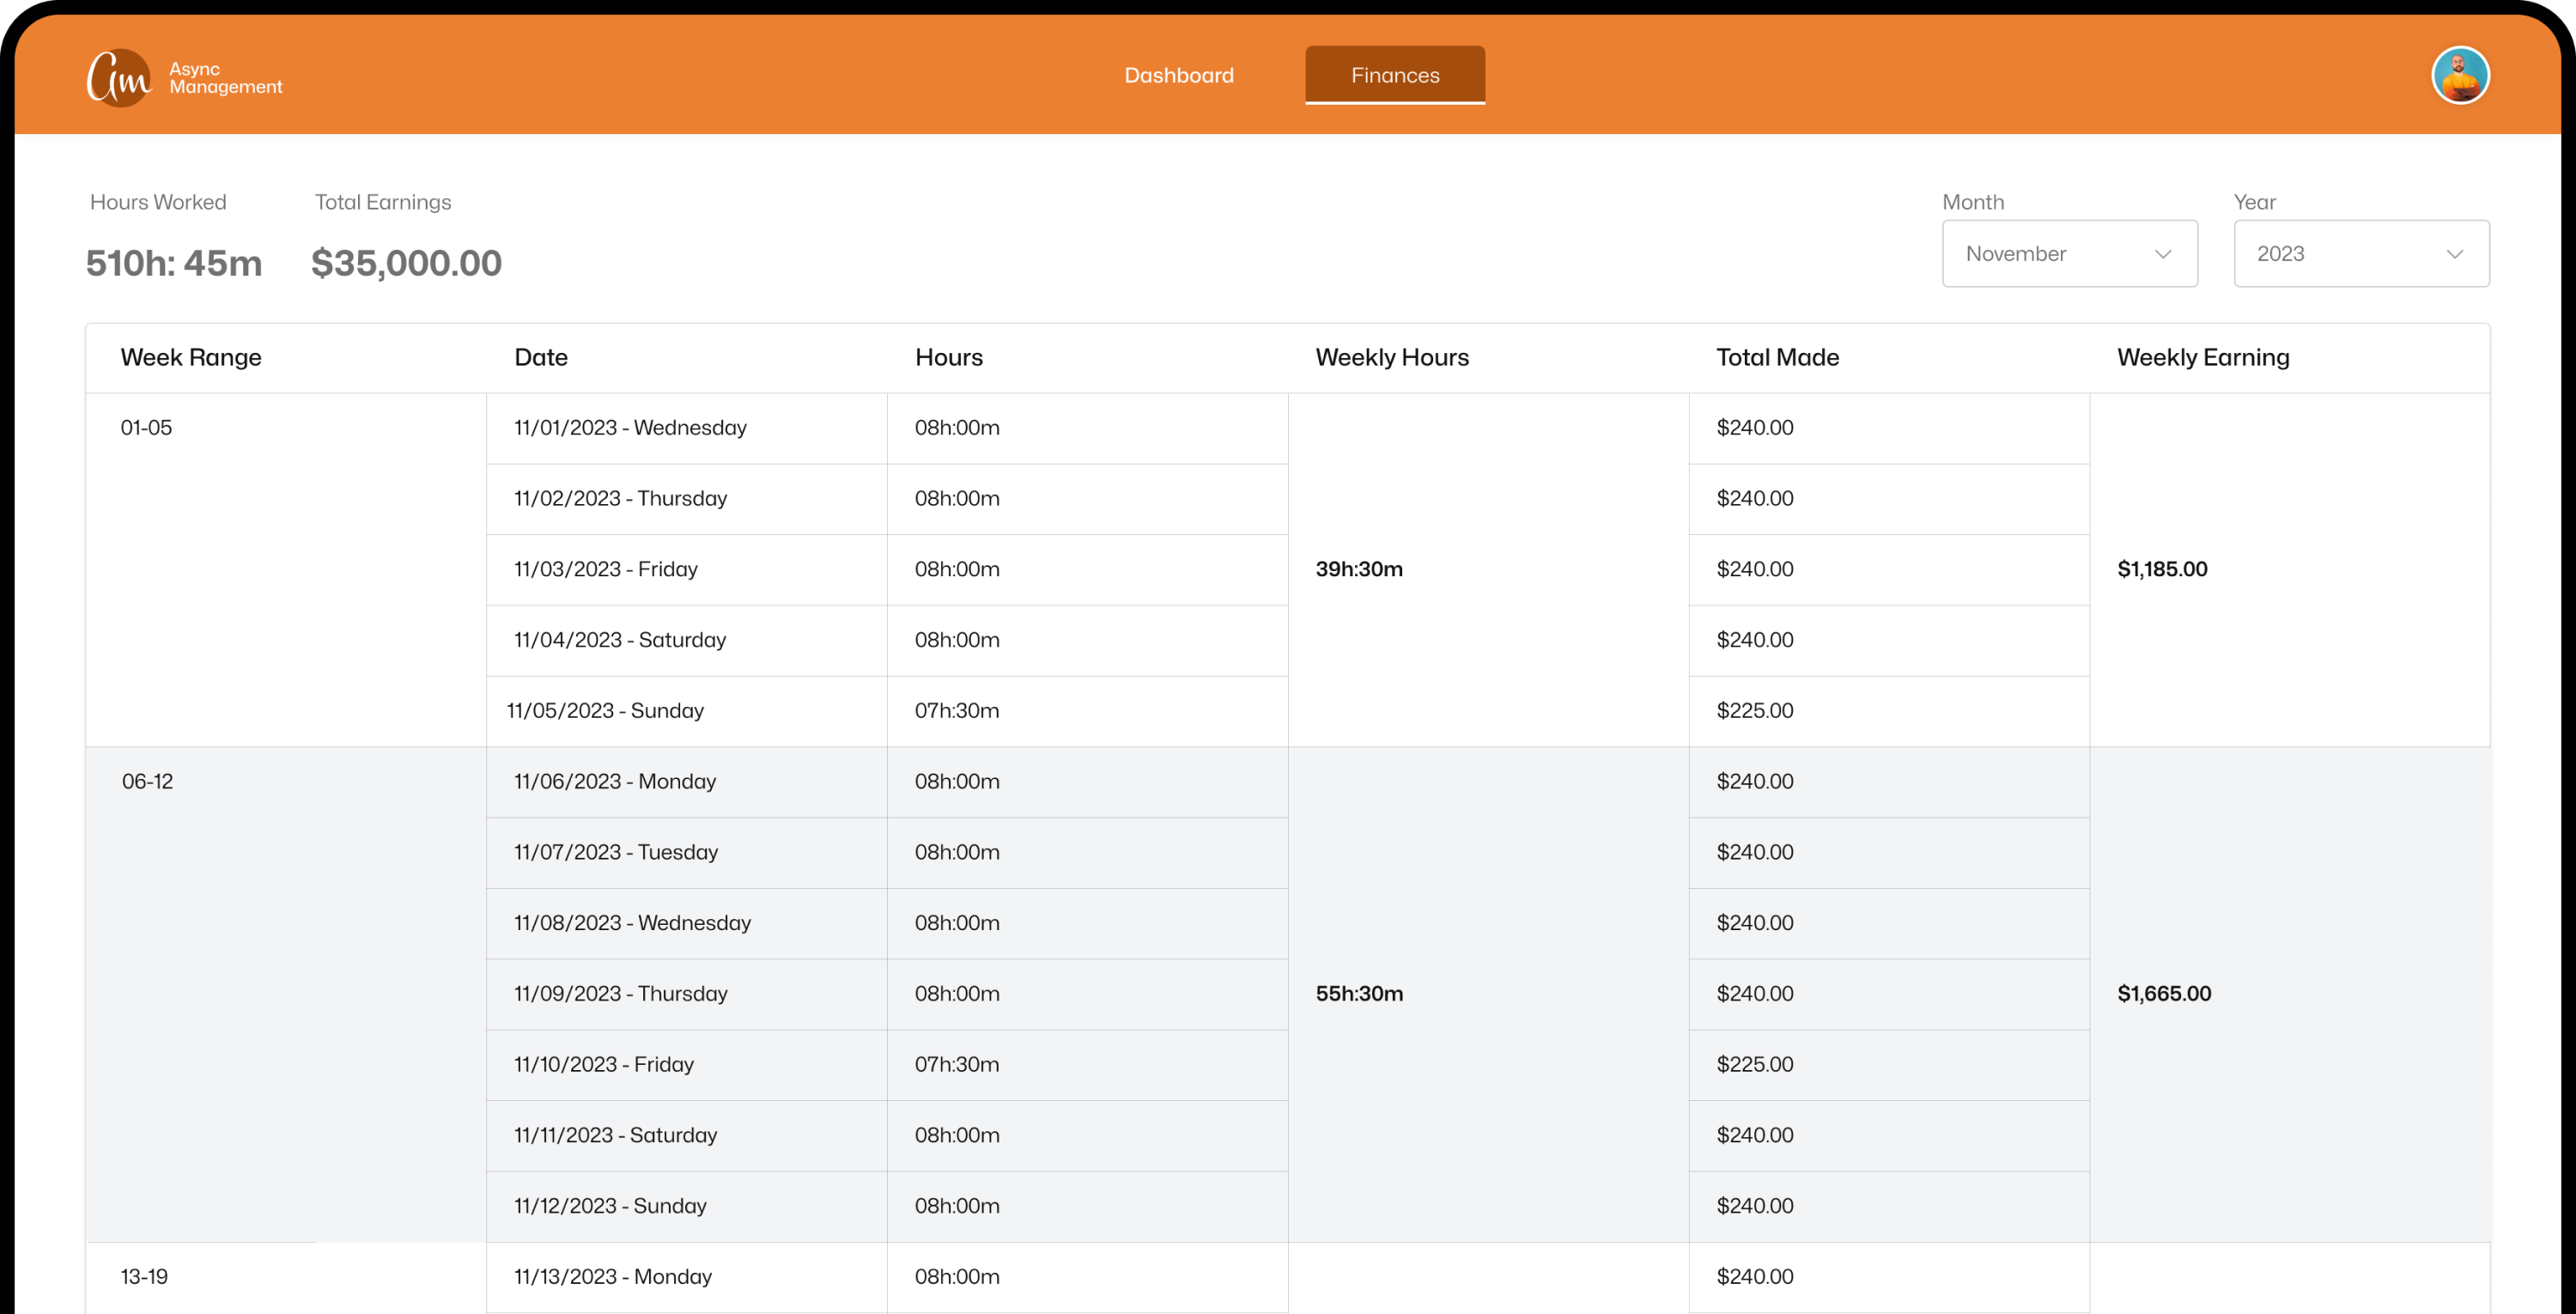Click the 39h:30m weekly hours value
The image size is (2576, 1314).
pyautogui.click(x=1359, y=570)
